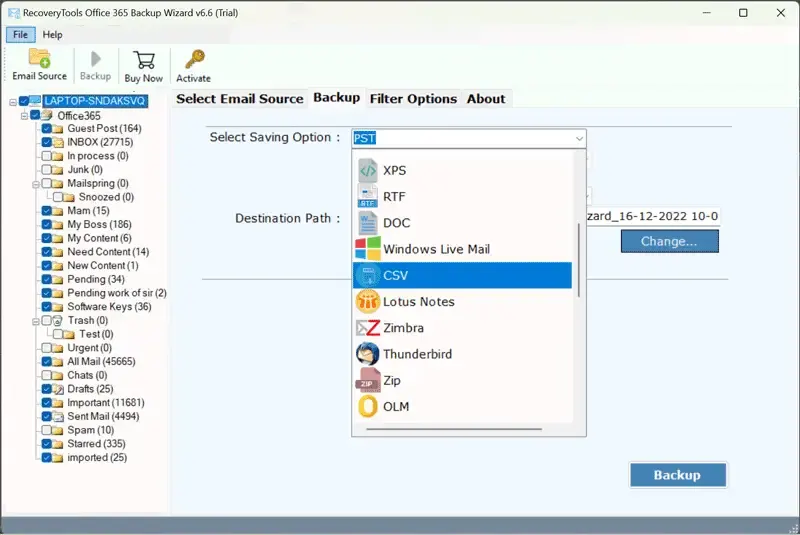Click the Change... destination button
The image size is (800, 535).
(x=669, y=241)
